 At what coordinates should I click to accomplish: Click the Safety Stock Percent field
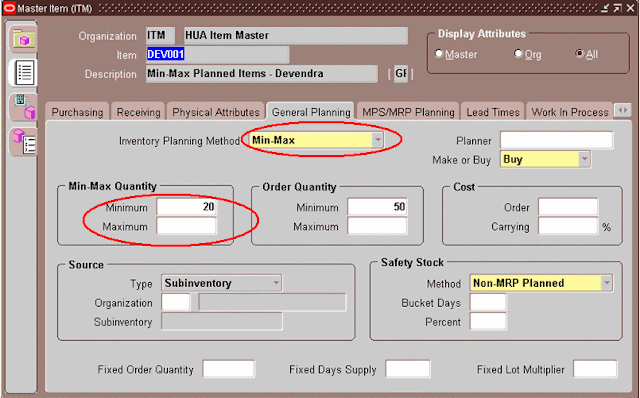[488, 322]
